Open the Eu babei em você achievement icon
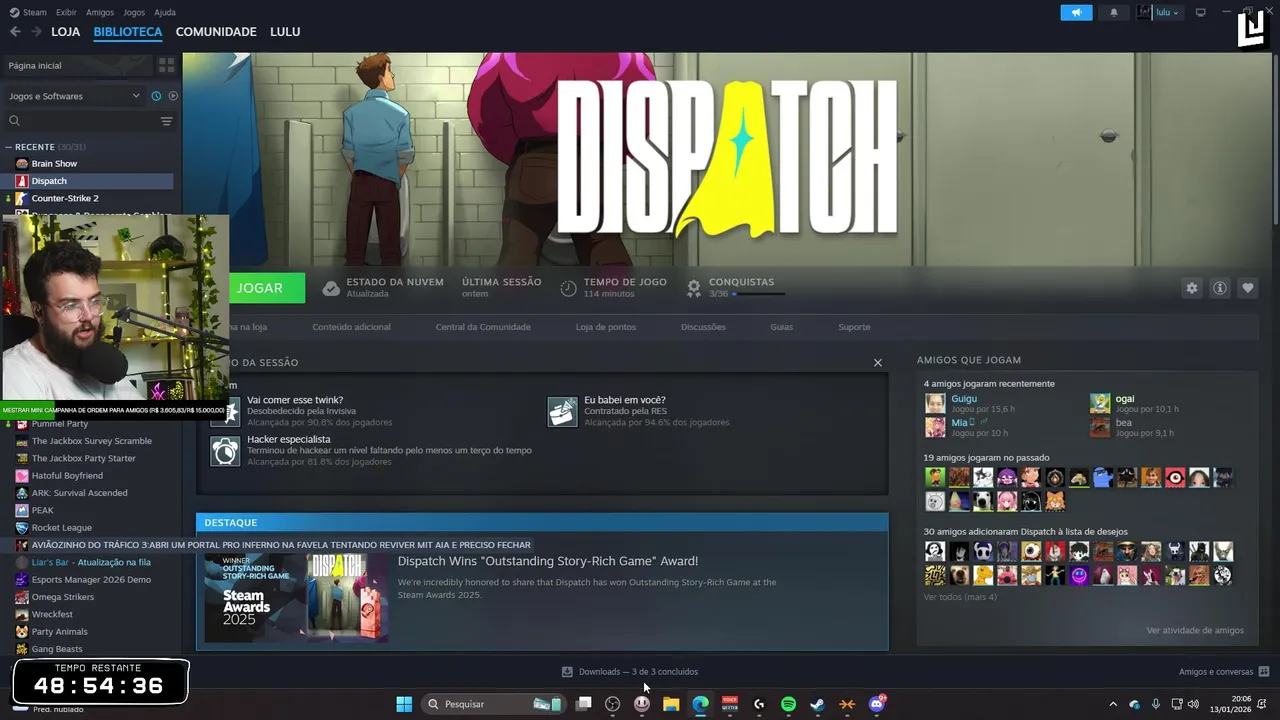The width and height of the screenshot is (1280, 720). tap(562, 411)
